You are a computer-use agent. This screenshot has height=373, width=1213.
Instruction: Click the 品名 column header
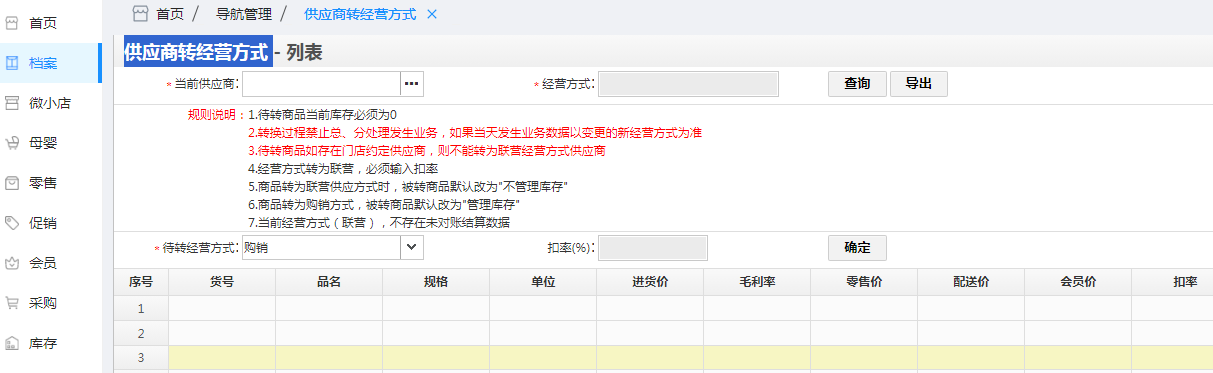coord(329,282)
